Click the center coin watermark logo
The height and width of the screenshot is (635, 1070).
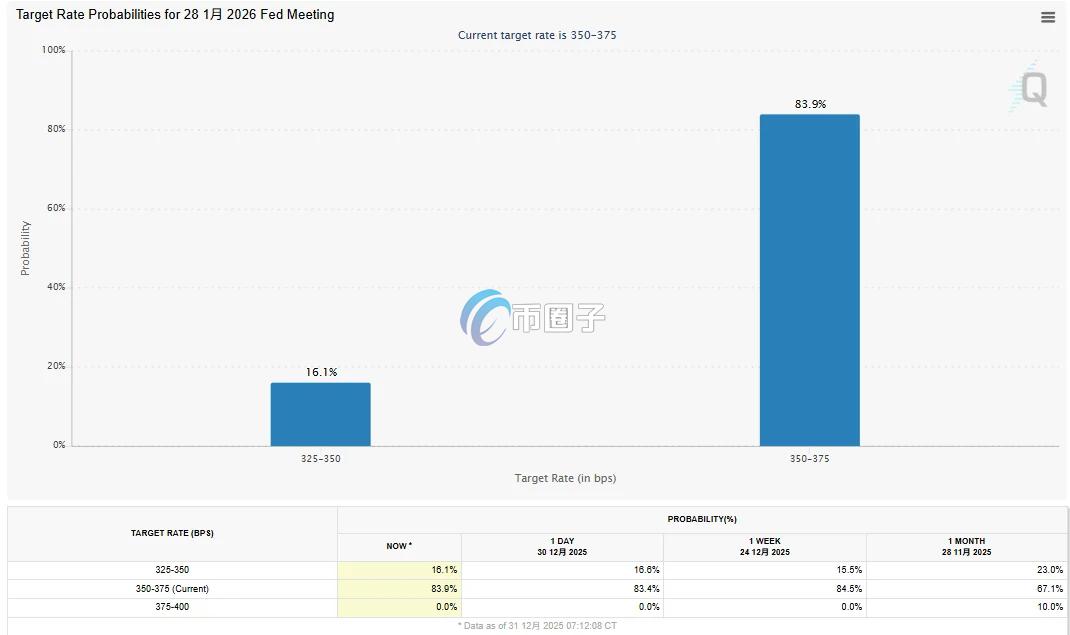533,318
